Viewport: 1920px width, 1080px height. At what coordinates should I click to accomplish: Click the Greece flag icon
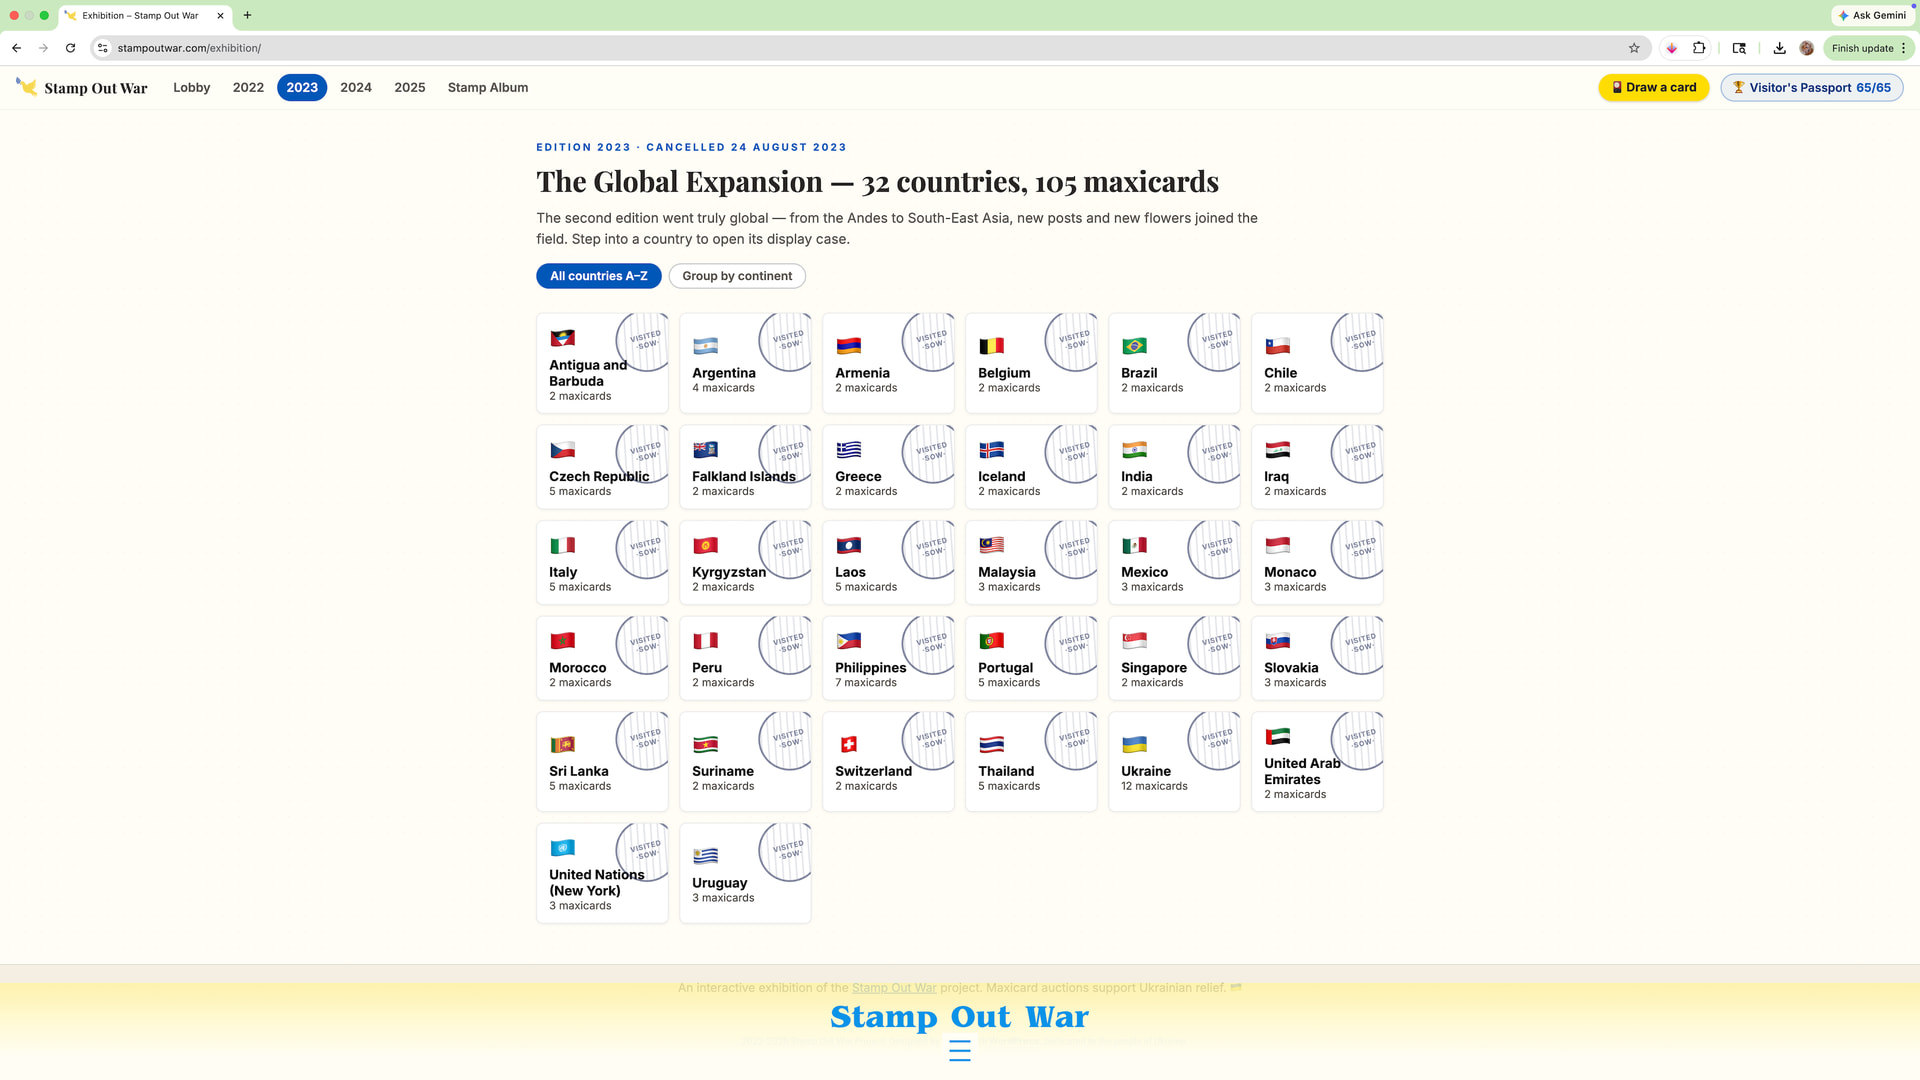pos(848,450)
